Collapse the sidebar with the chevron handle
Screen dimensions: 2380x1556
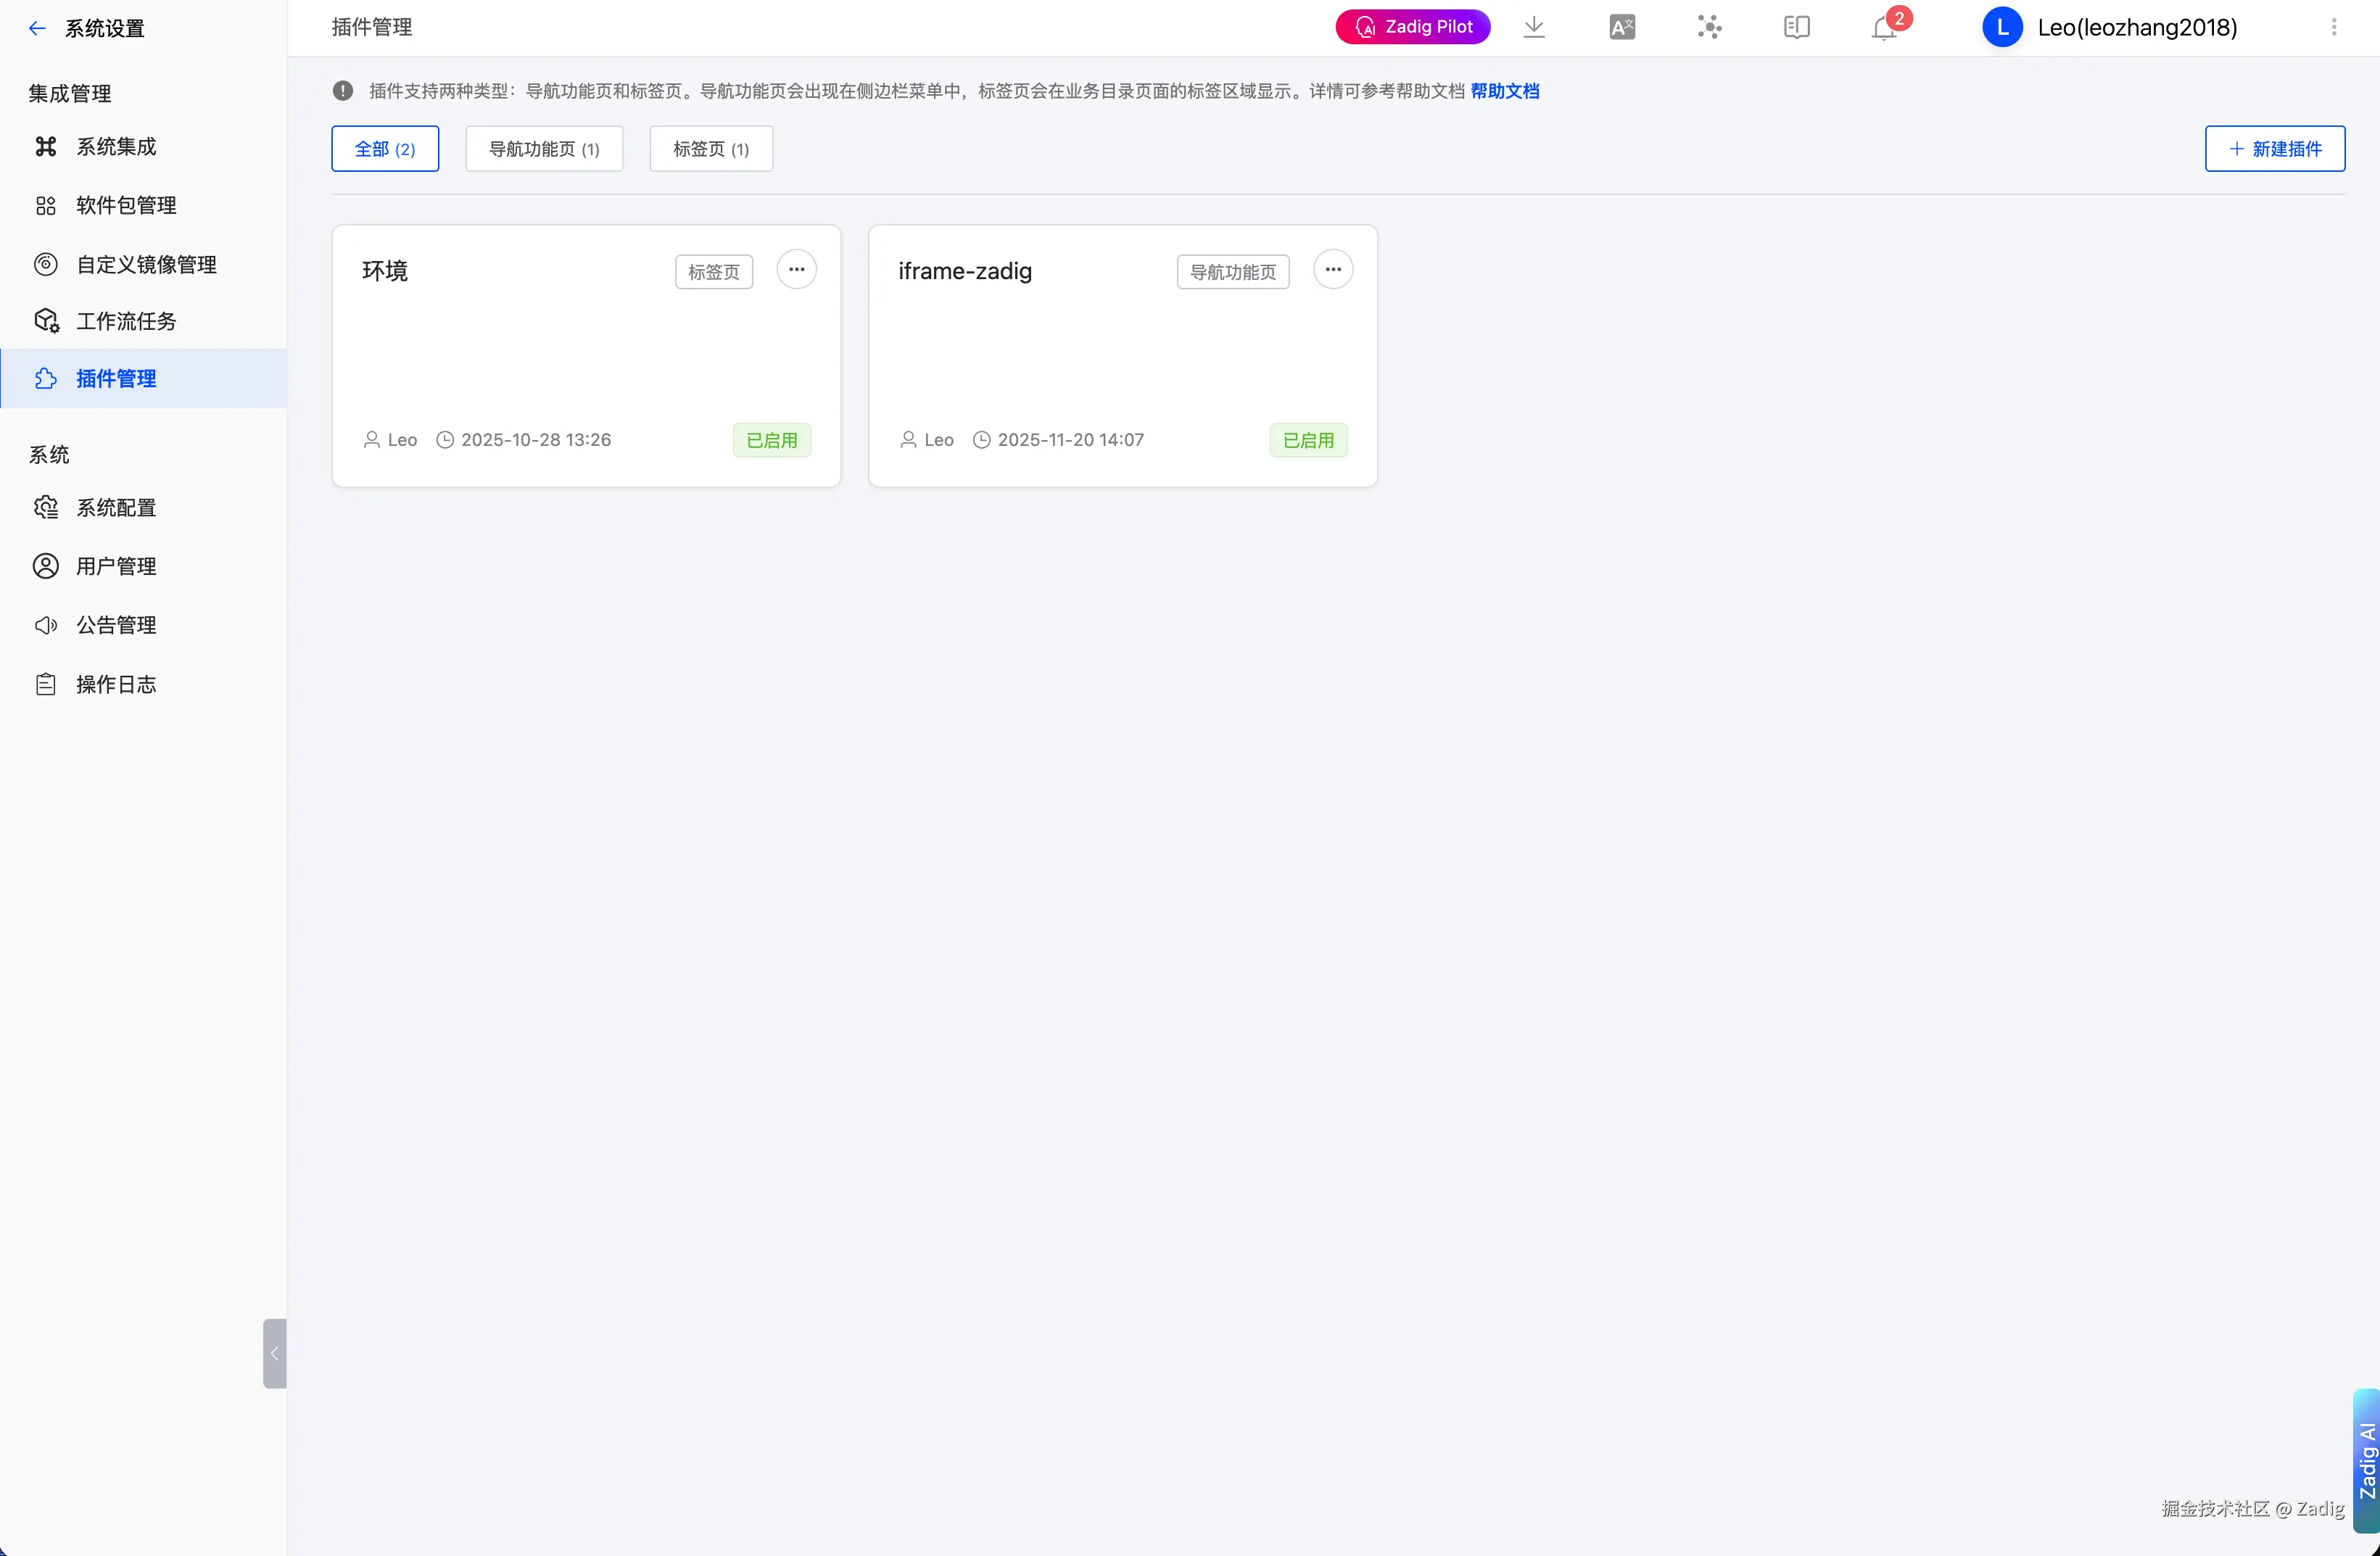274,1353
